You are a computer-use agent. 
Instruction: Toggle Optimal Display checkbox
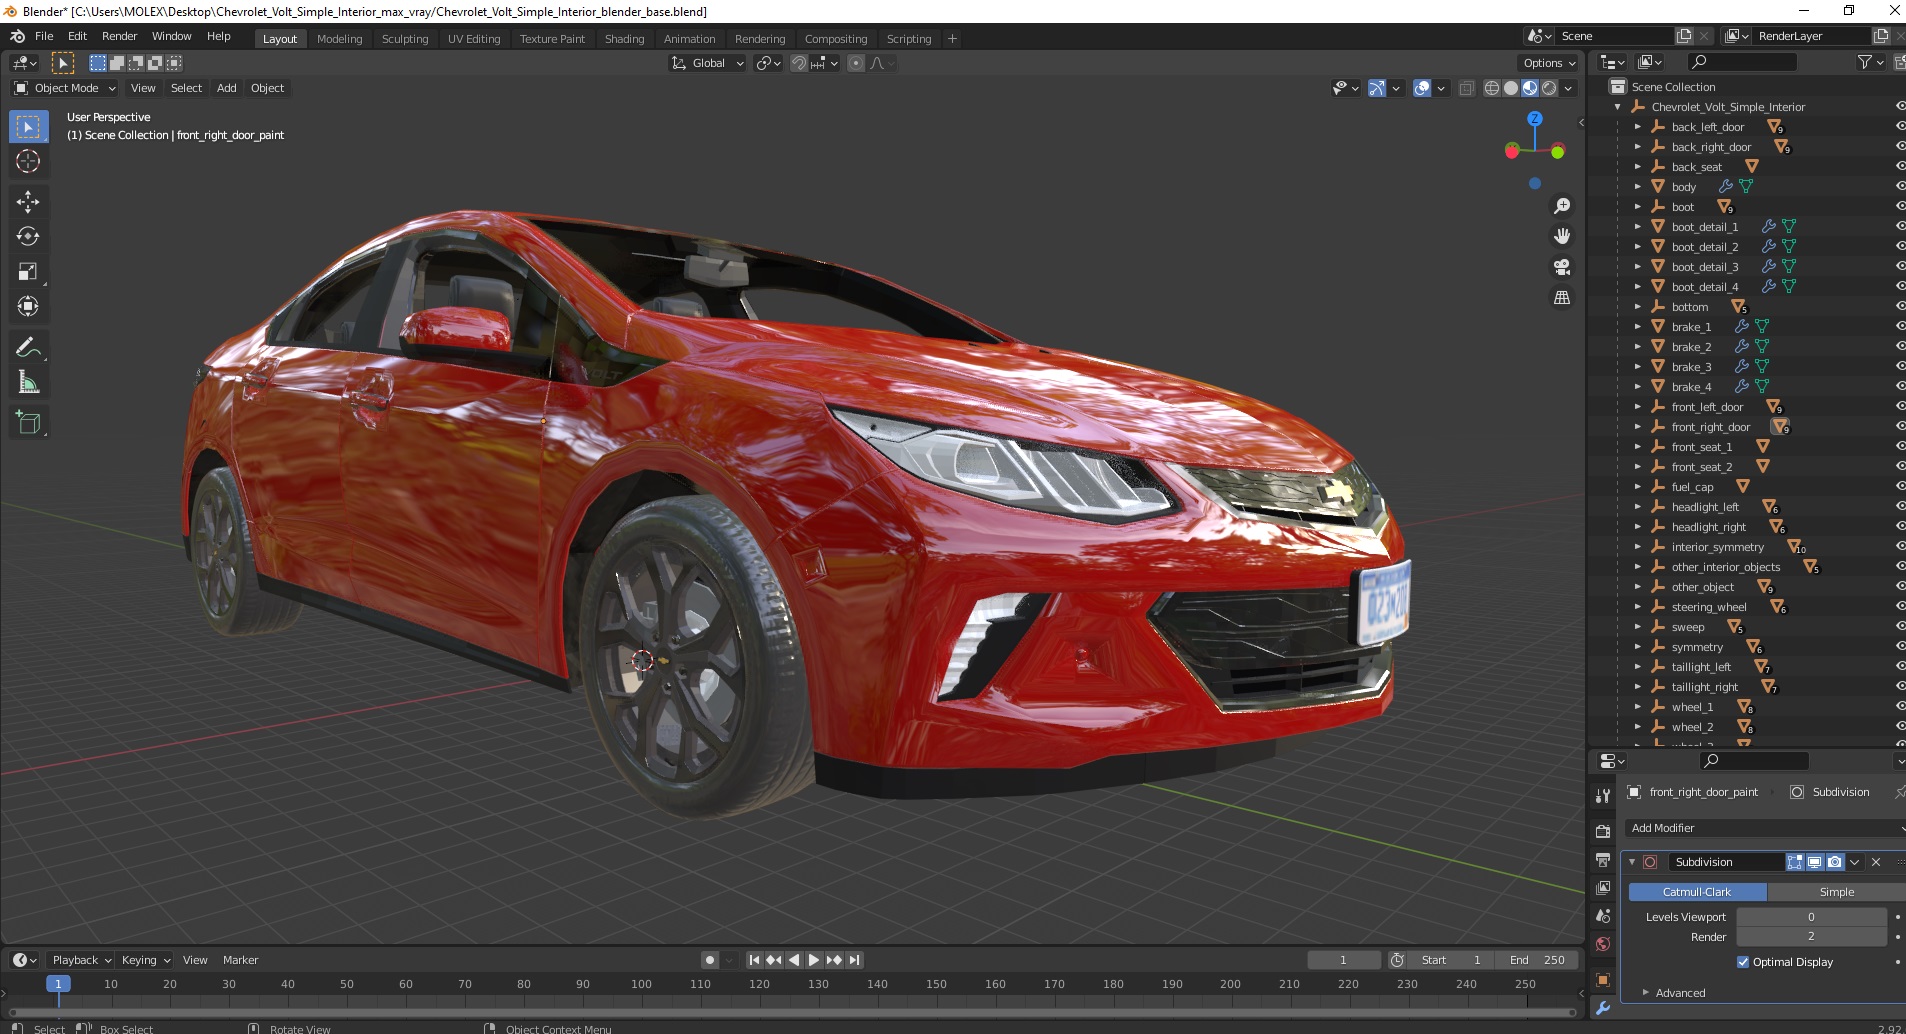pyautogui.click(x=1743, y=962)
